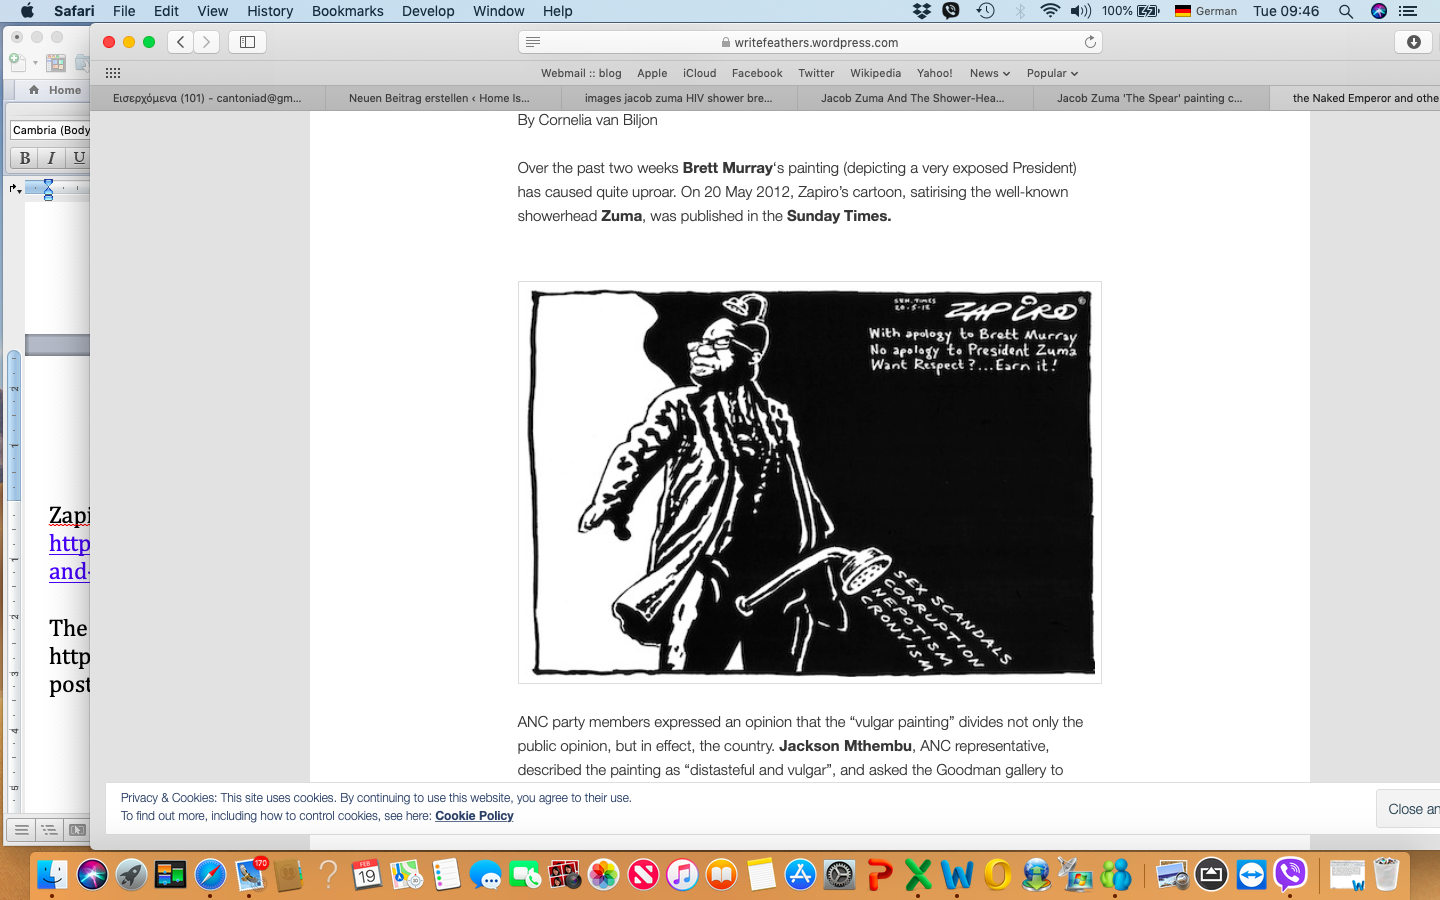Open German input source menu
Image resolution: width=1440 pixels, height=900 pixels.
[1206, 11]
